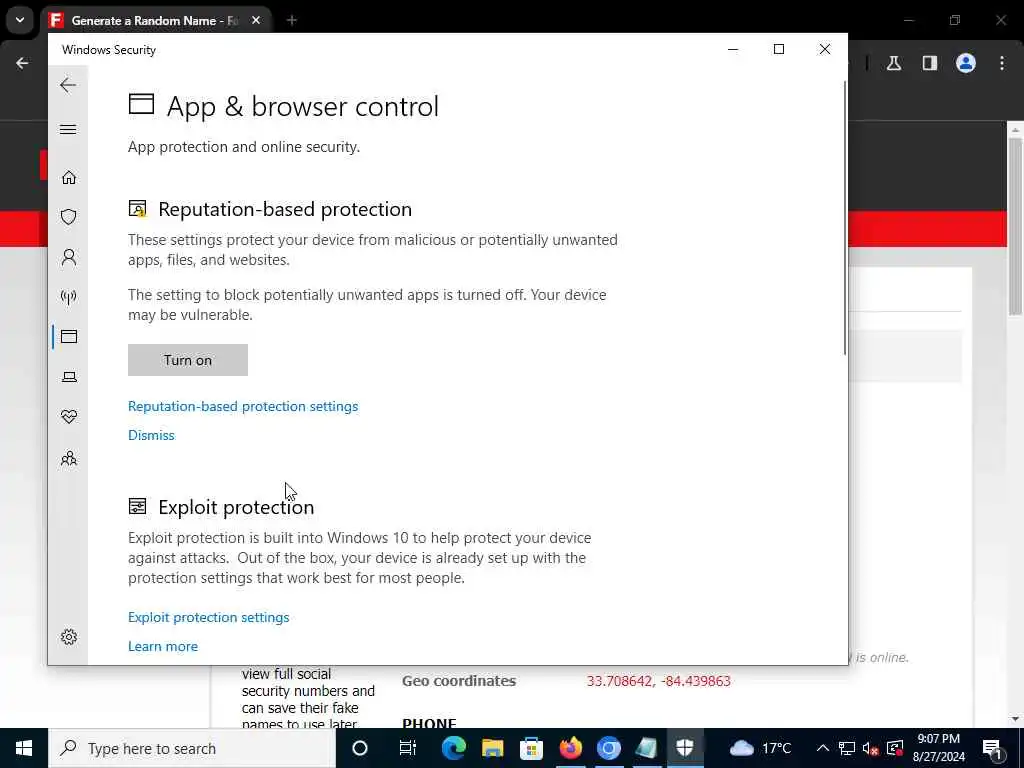Open a new browser tab
The height and width of the screenshot is (768, 1024).
click(x=292, y=21)
